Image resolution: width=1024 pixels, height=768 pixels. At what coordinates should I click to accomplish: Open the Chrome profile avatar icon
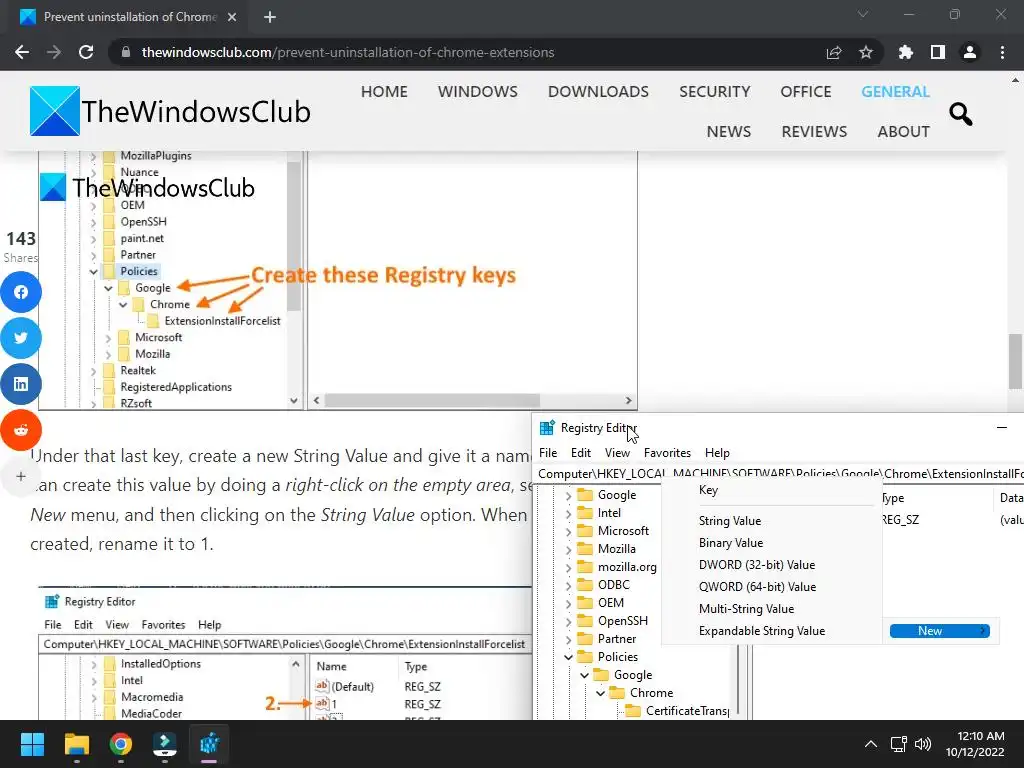coord(970,52)
